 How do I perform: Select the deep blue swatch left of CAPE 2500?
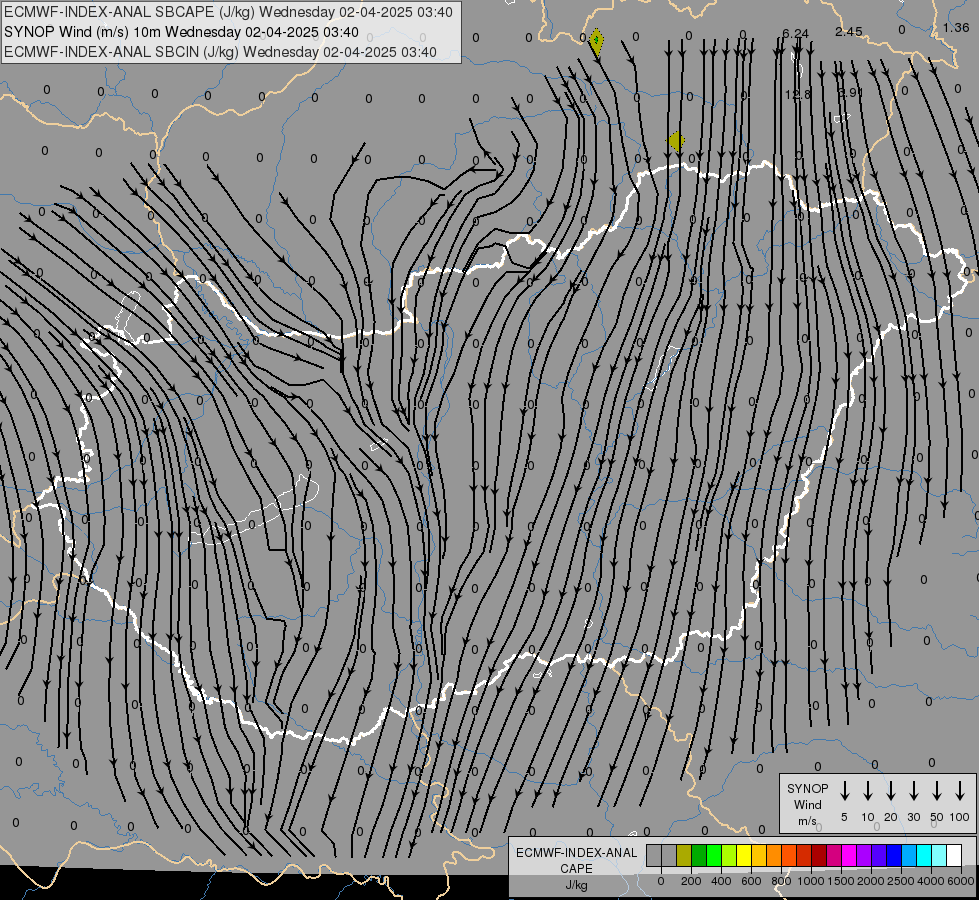(x=894, y=855)
